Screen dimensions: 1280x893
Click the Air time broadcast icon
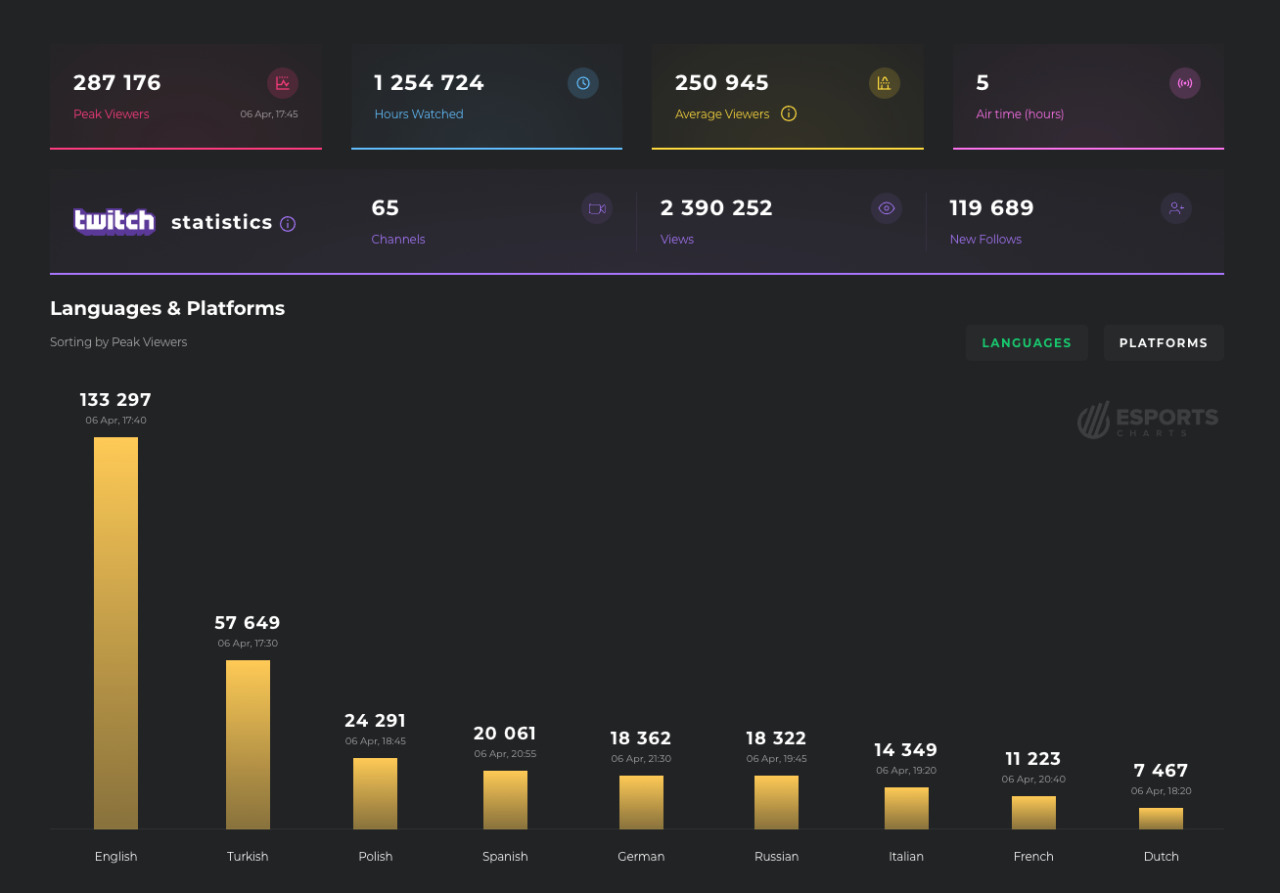1185,83
